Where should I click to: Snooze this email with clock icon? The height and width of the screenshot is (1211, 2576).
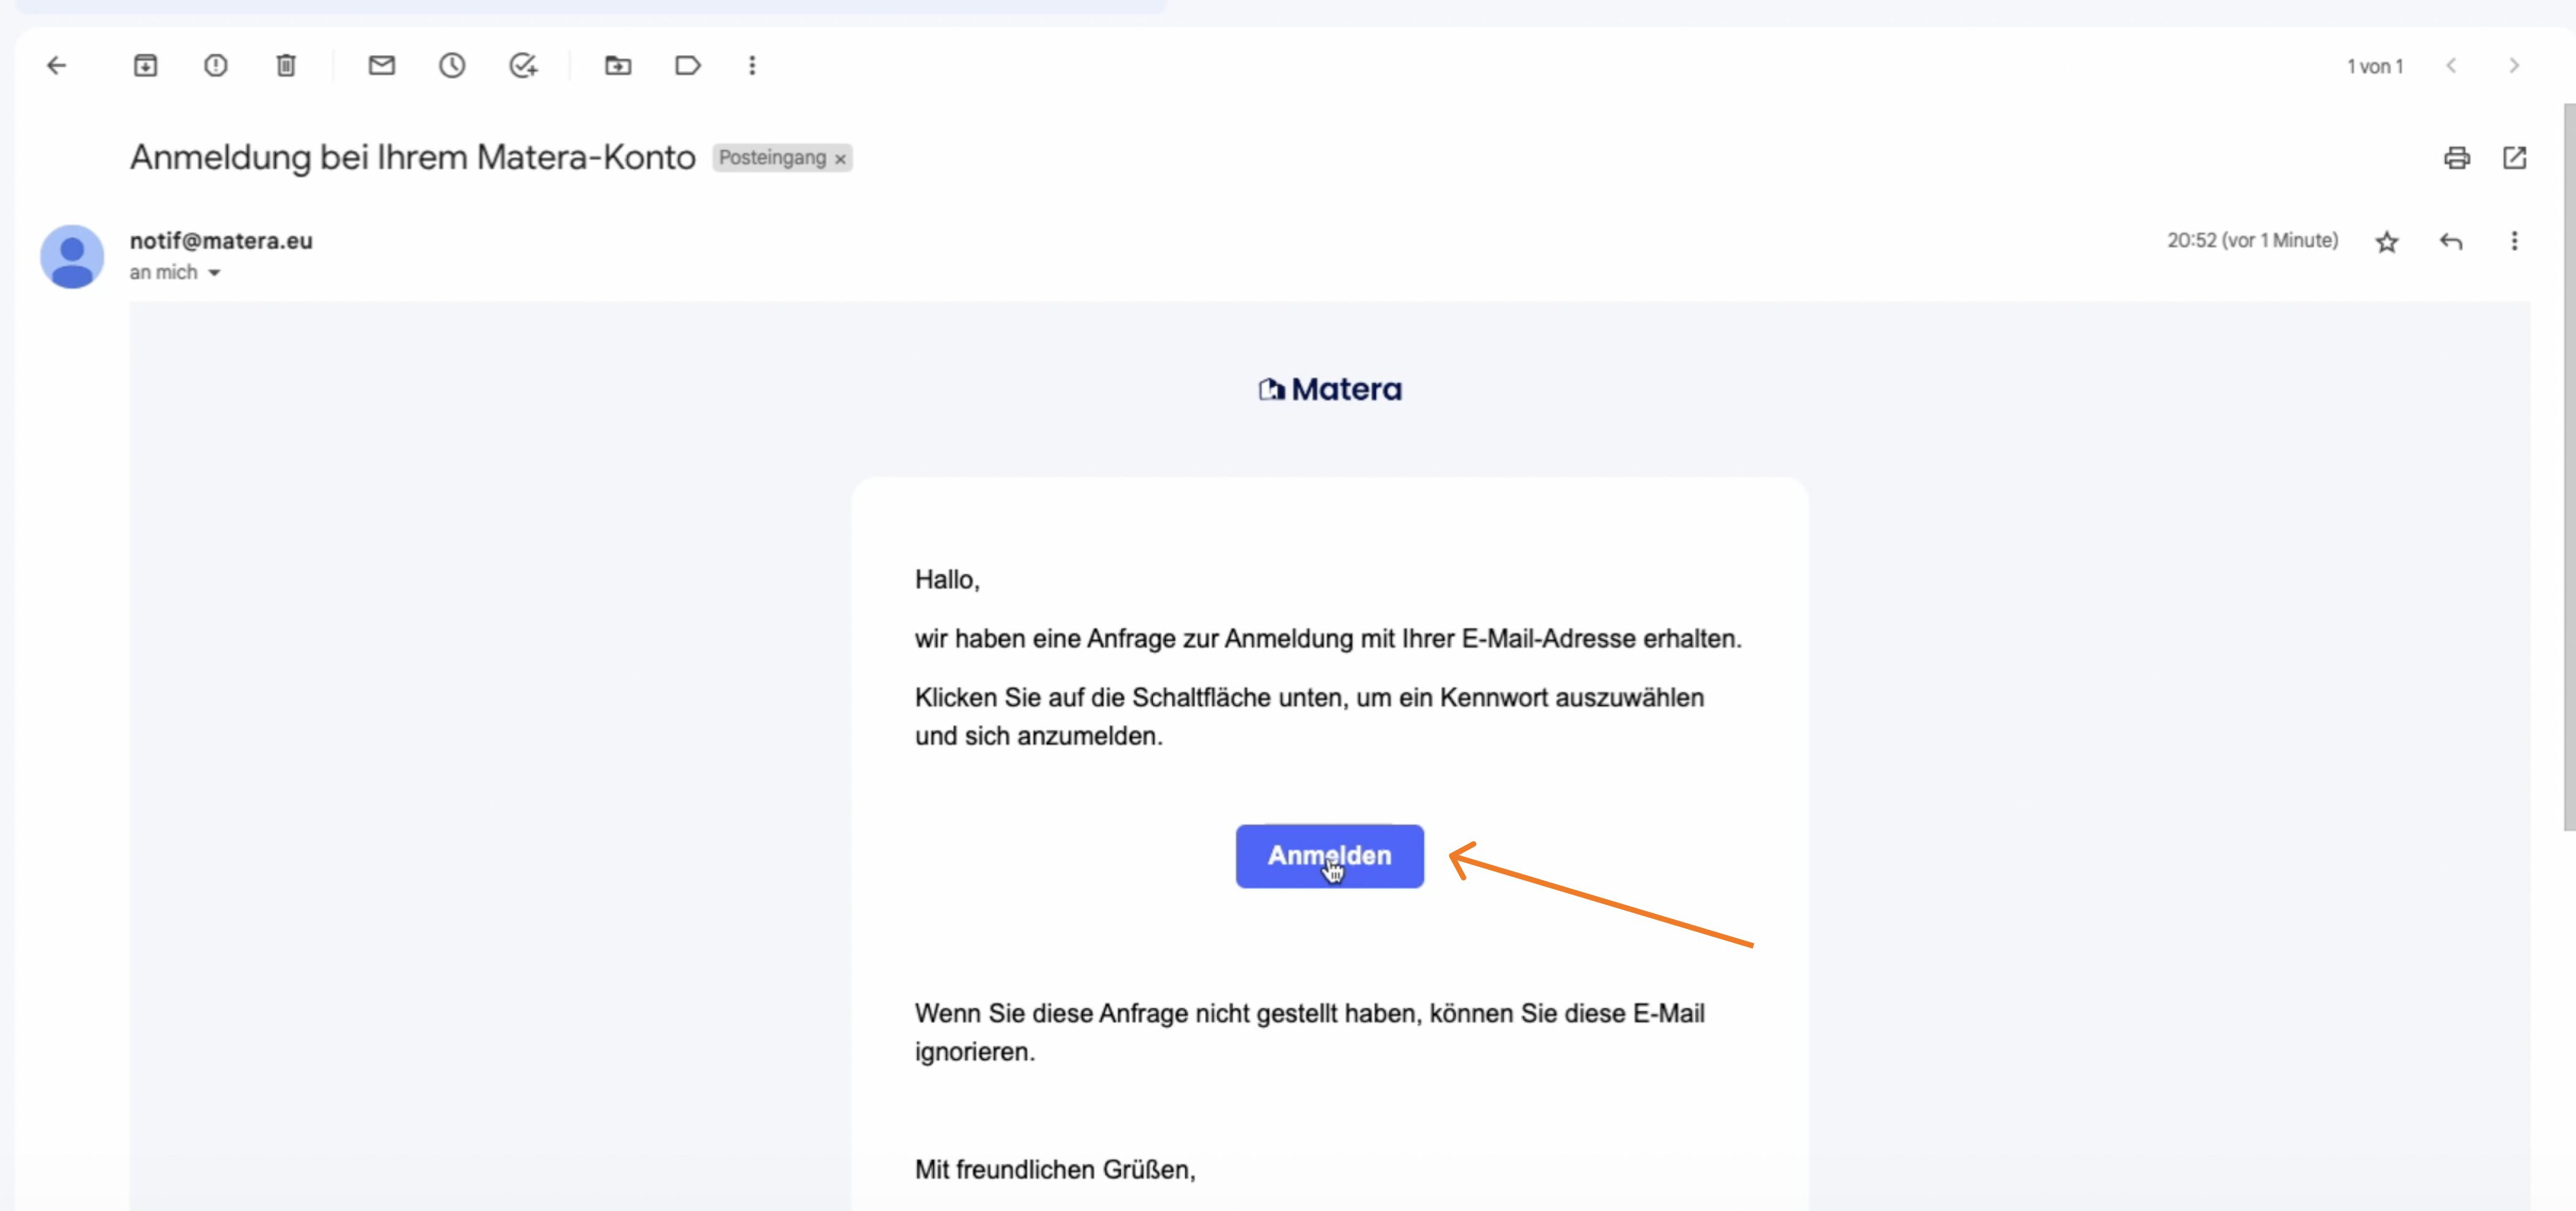(x=452, y=66)
